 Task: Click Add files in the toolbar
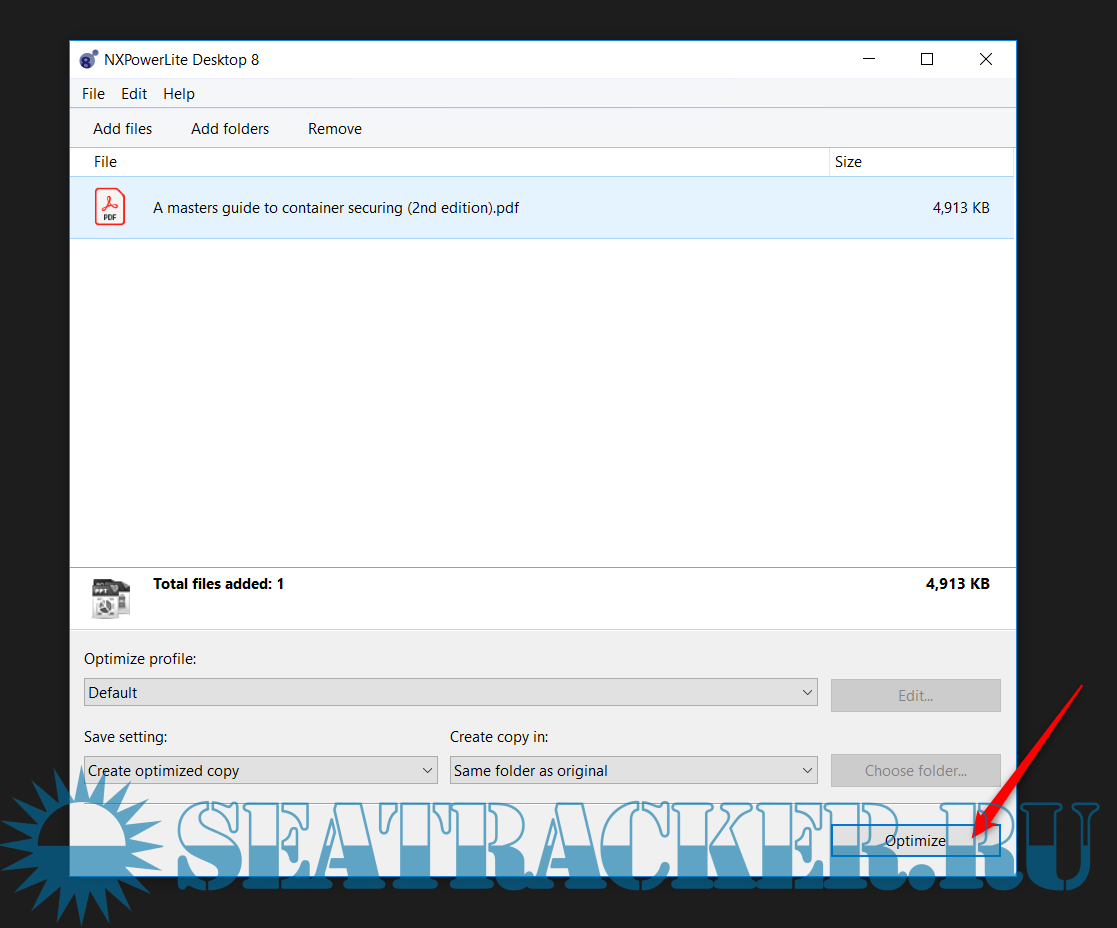point(123,129)
